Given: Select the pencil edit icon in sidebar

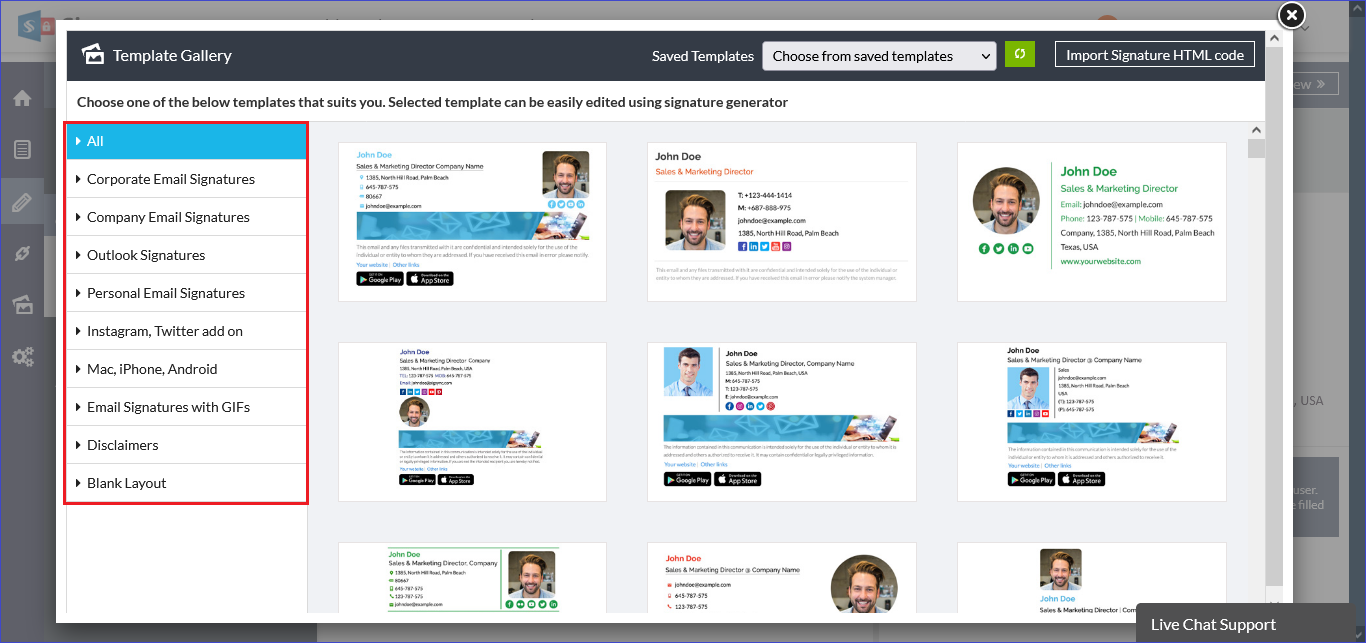Looking at the screenshot, I should 22,203.
